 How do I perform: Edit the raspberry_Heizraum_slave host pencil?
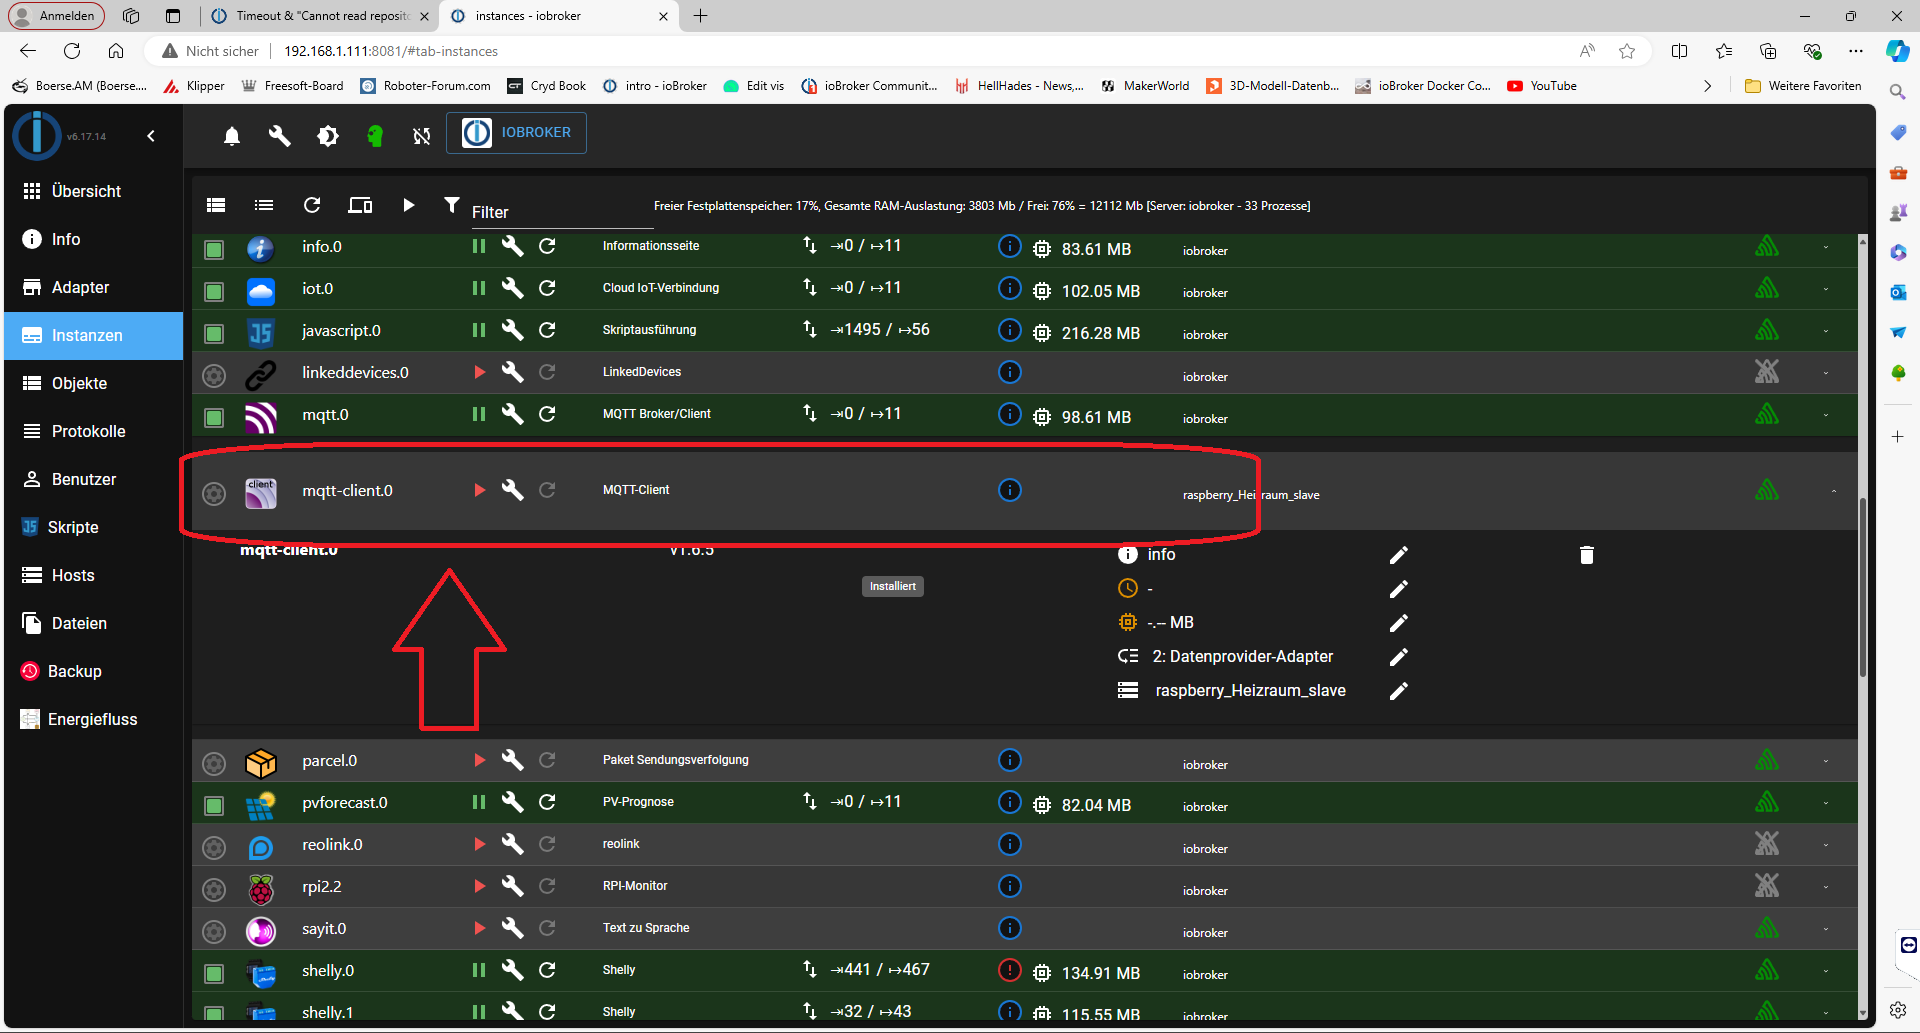click(x=1399, y=691)
